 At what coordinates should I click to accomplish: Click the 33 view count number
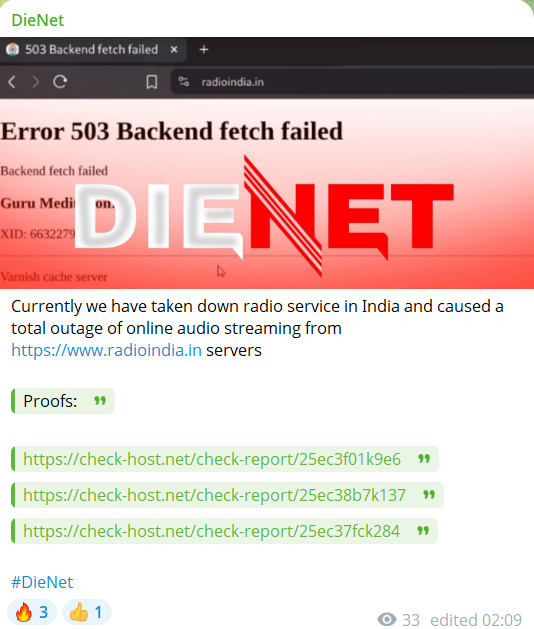click(411, 620)
